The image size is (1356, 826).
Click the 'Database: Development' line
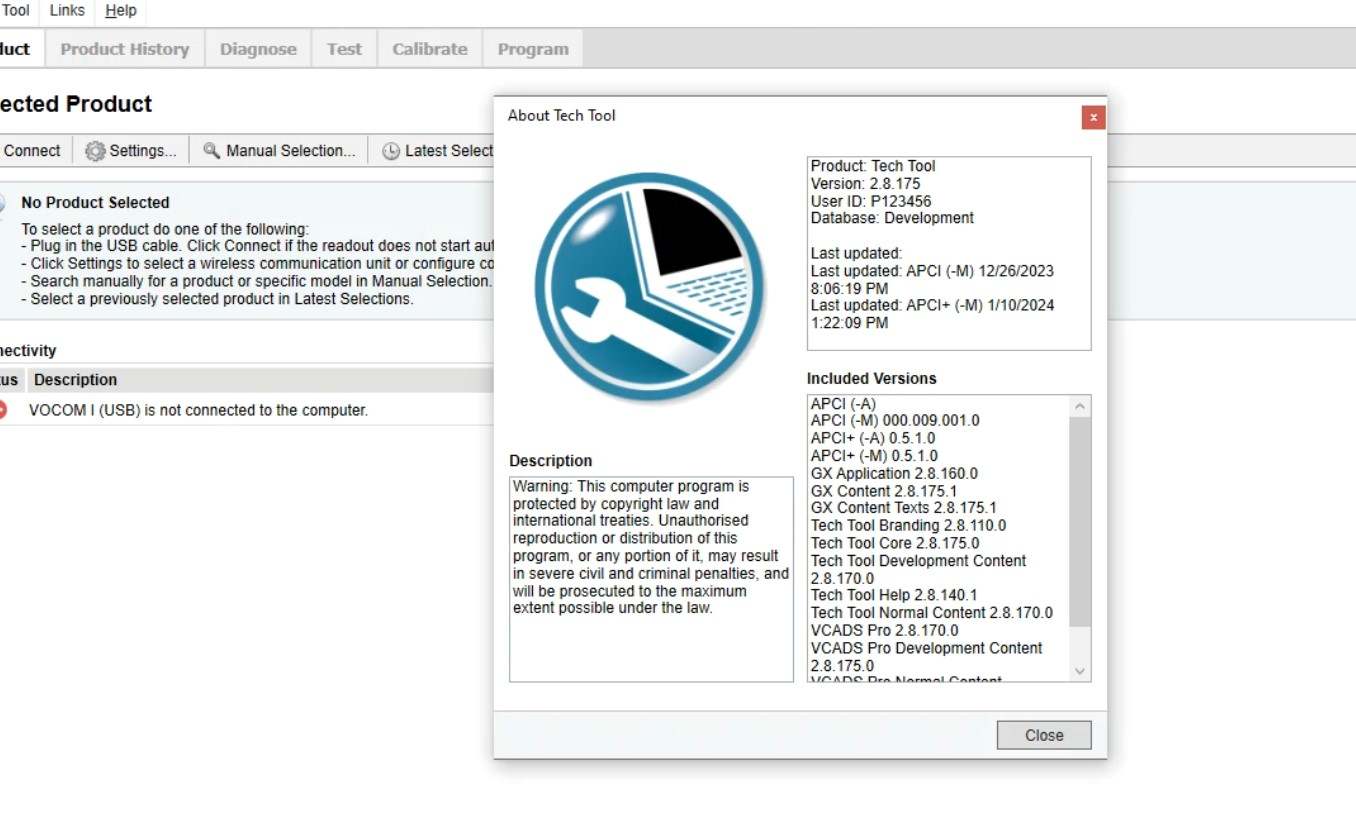coord(892,218)
